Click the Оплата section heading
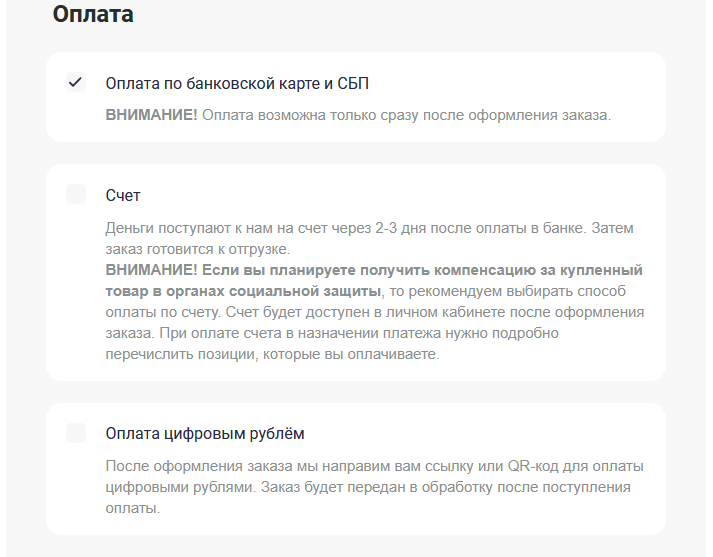The height and width of the screenshot is (557, 713). (93, 14)
